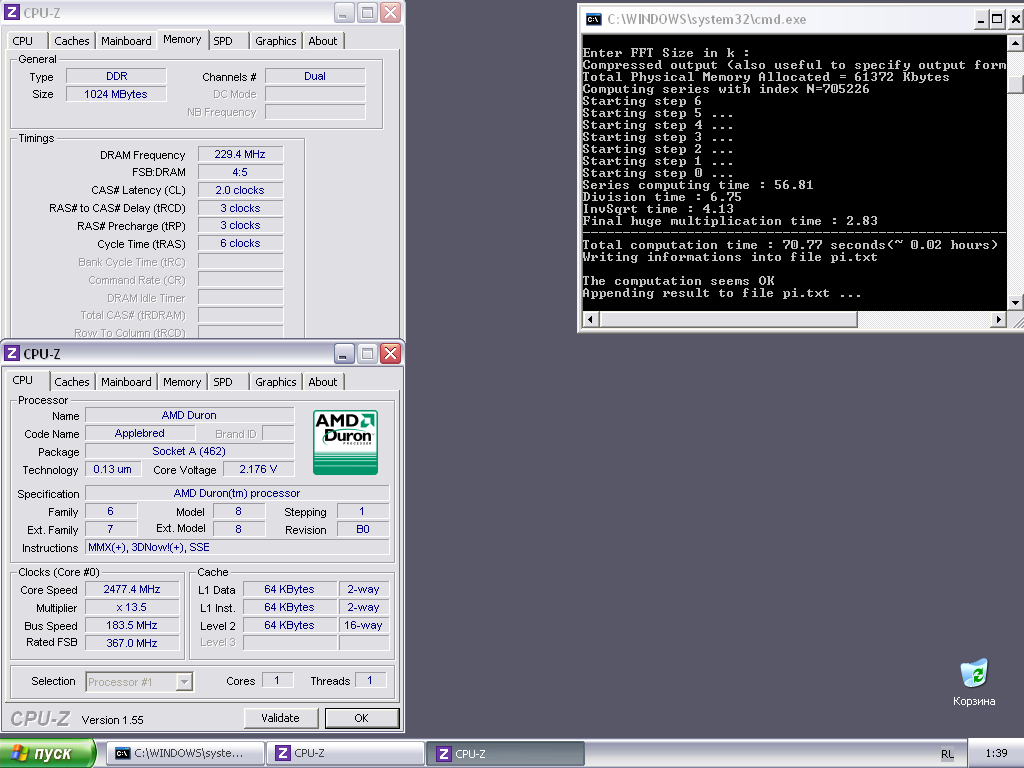Screen dimensions: 1024x768
Task: Click the DRAM Frequency value 229.4 MHz
Action: point(240,155)
